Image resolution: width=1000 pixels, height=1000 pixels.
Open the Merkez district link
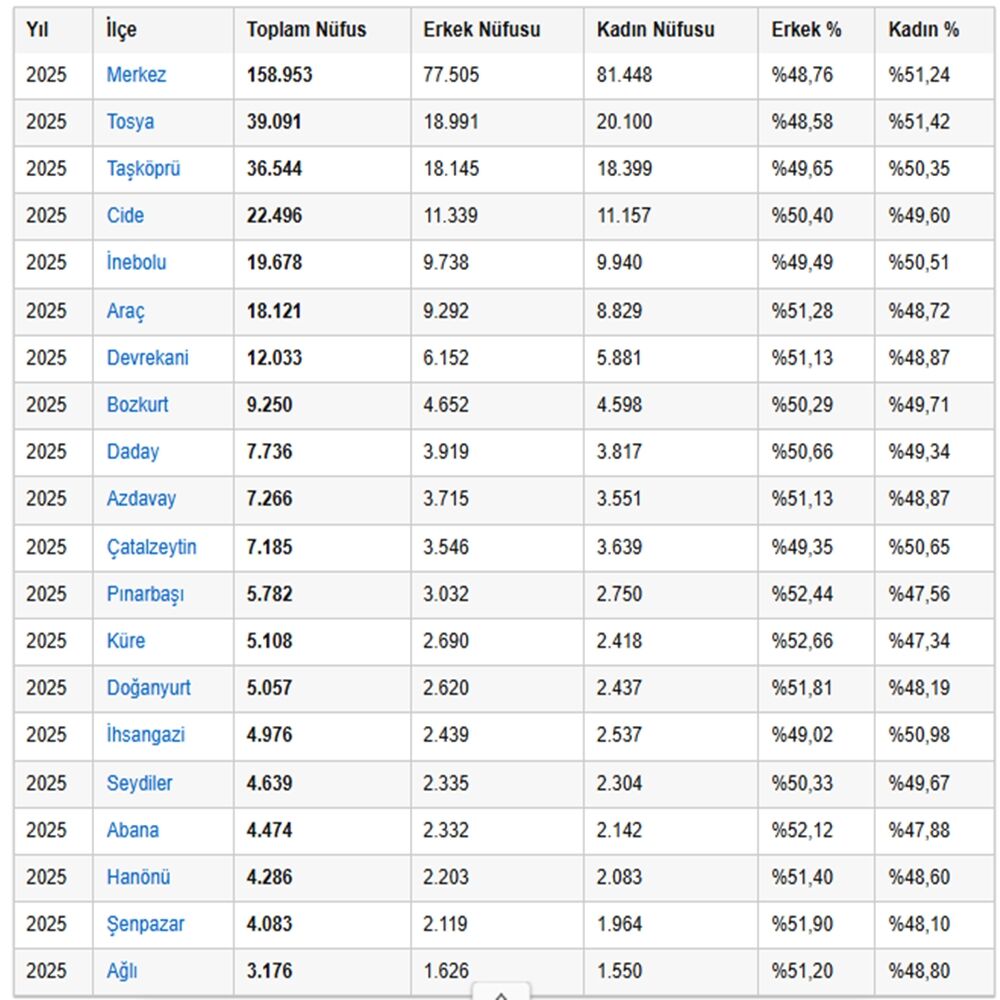(136, 75)
